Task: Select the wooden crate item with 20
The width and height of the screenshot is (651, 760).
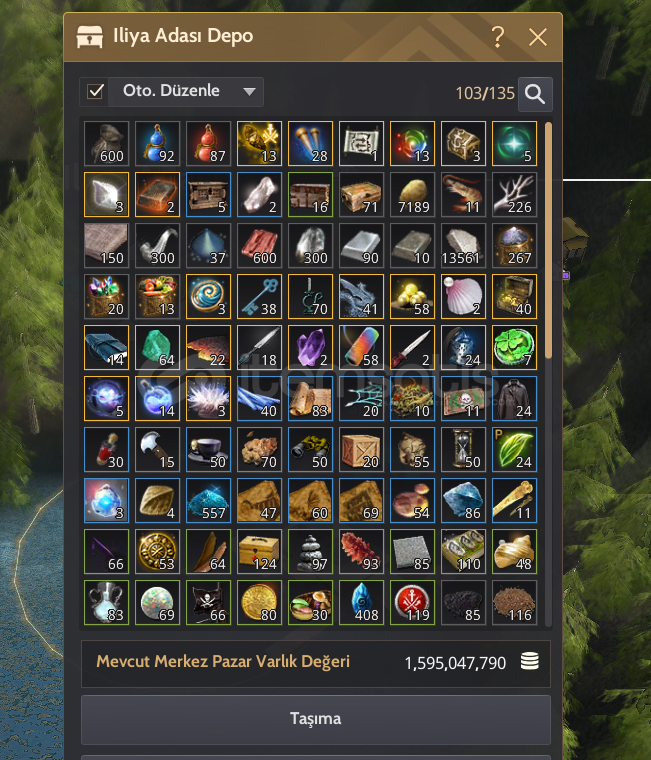Action: tap(361, 450)
